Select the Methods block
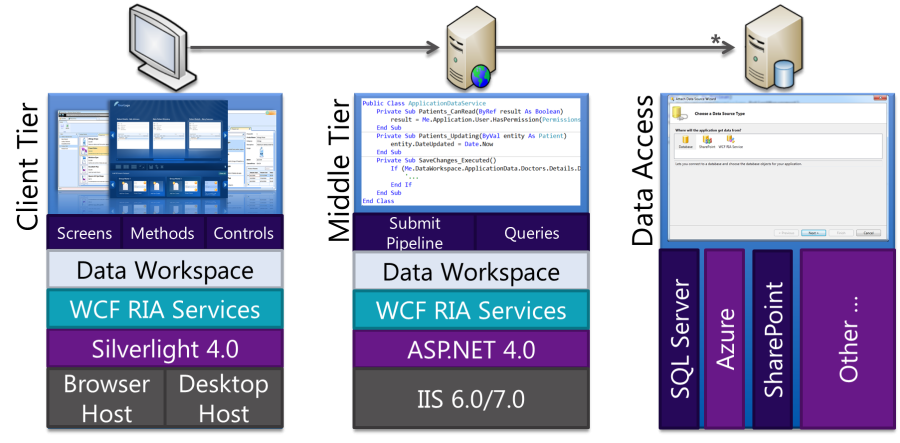The height and width of the screenshot is (443, 900). point(164,233)
